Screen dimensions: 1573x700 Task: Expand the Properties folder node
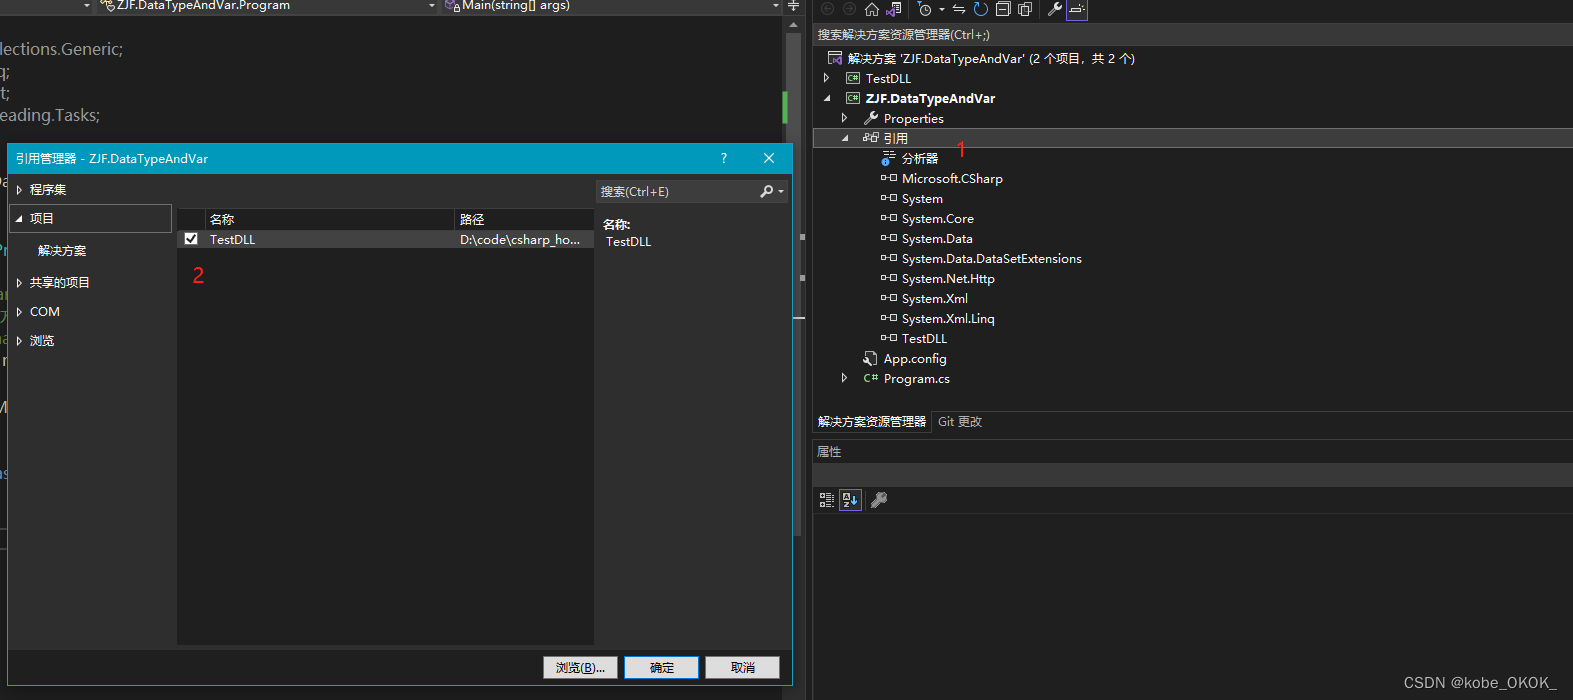coord(844,118)
